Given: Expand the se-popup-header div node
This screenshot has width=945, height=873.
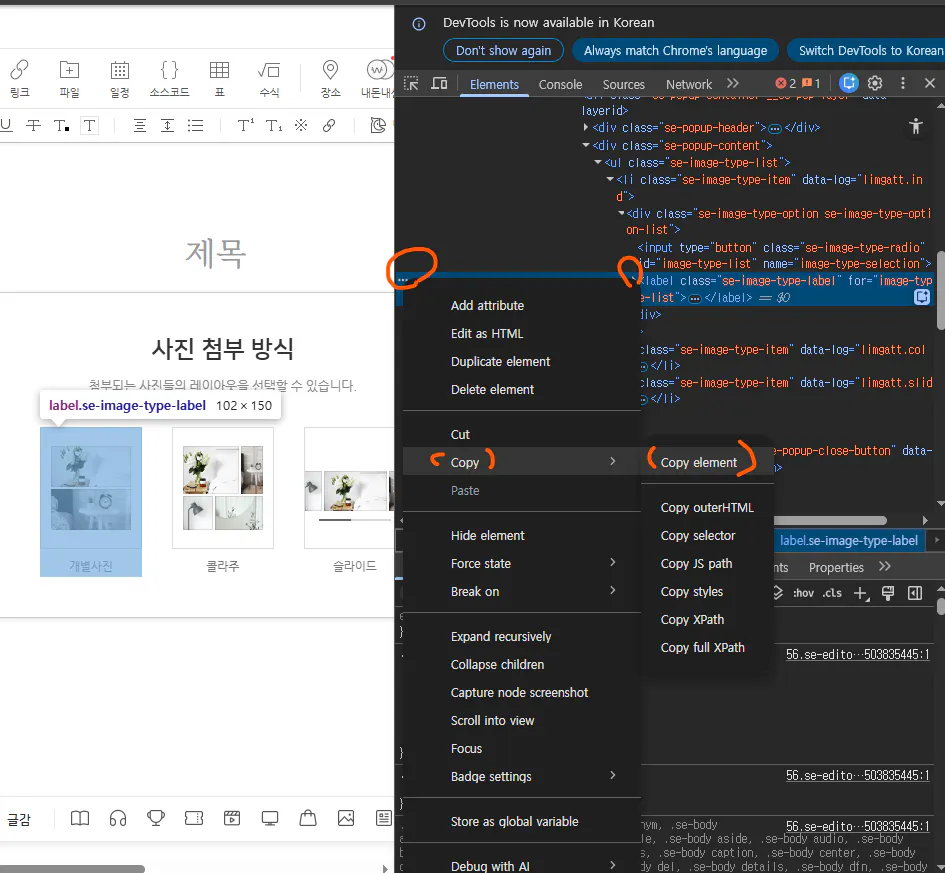Looking at the screenshot, I should tap(585, 128).
